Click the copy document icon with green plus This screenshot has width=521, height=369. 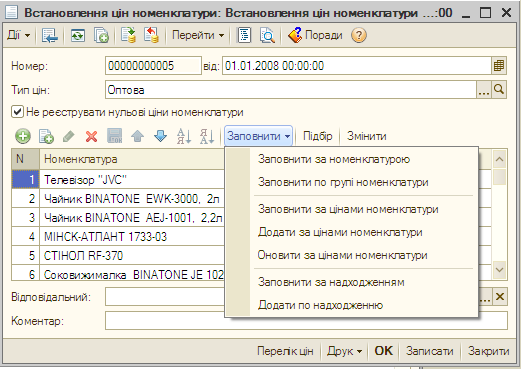pyautogui.click(x=101, y=35)
